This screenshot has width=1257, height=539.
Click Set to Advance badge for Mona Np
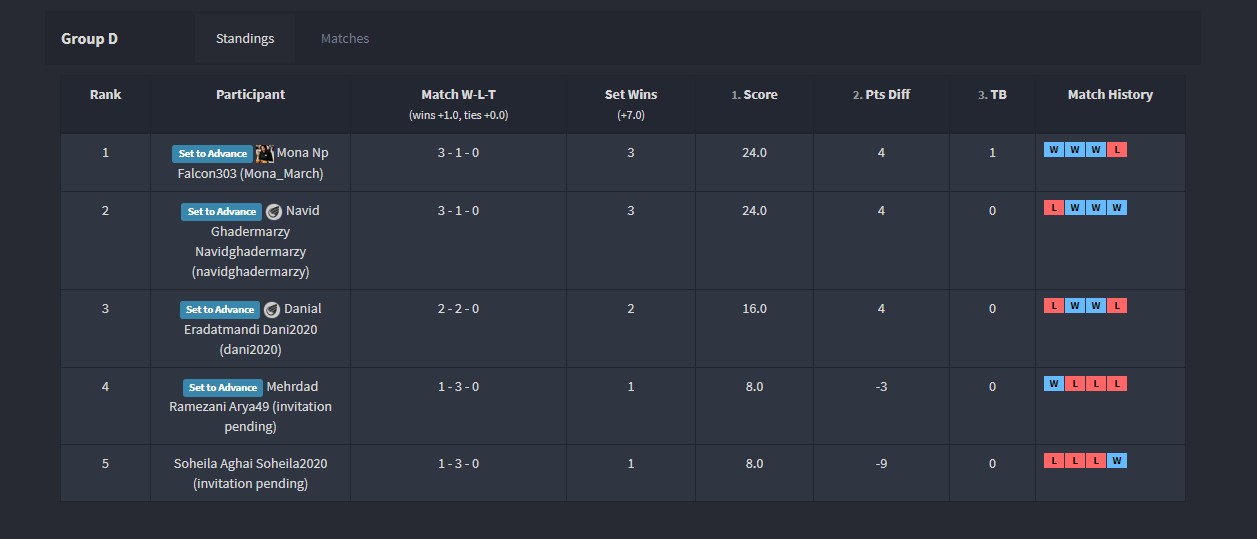(x=212, y=154)
